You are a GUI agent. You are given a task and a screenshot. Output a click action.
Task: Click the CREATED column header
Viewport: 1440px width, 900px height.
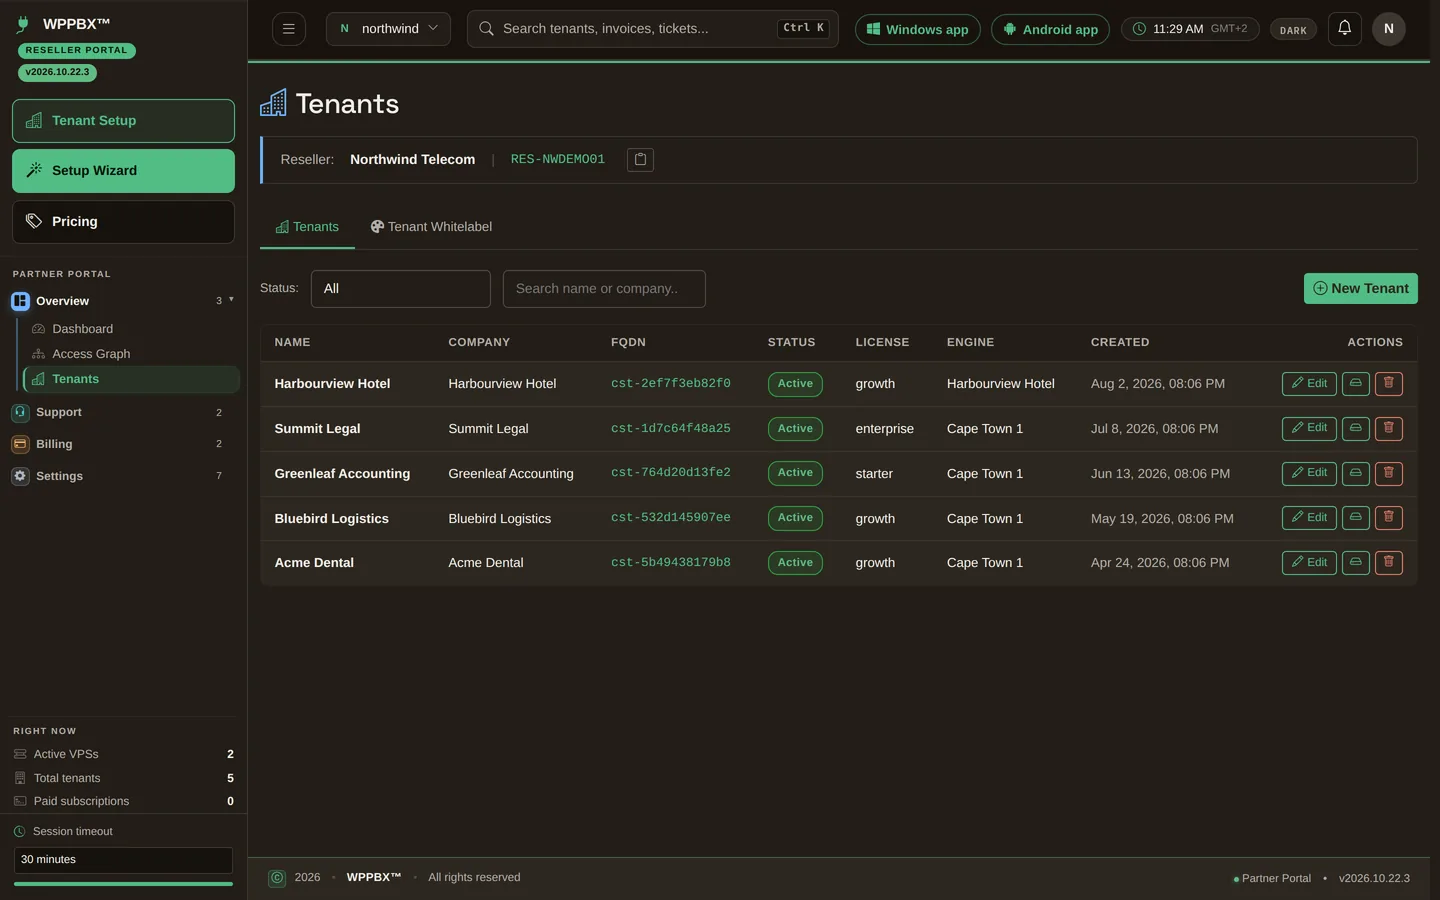(1119, 342)
